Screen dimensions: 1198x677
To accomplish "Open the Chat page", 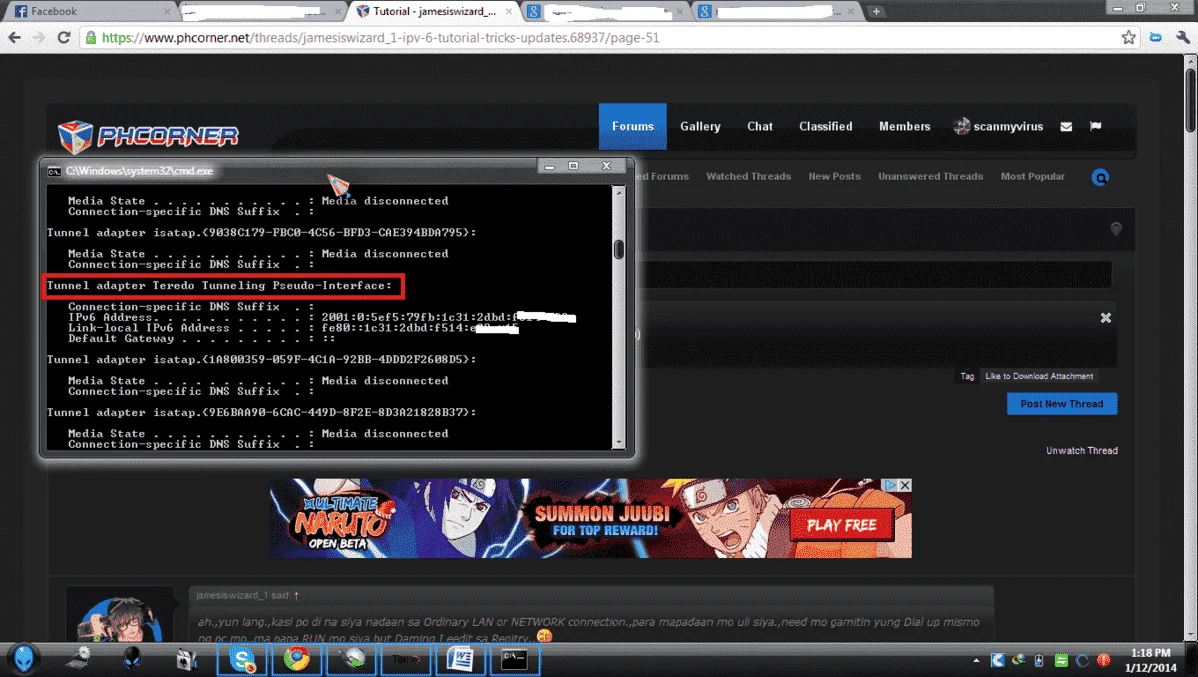I will point(759,126).
